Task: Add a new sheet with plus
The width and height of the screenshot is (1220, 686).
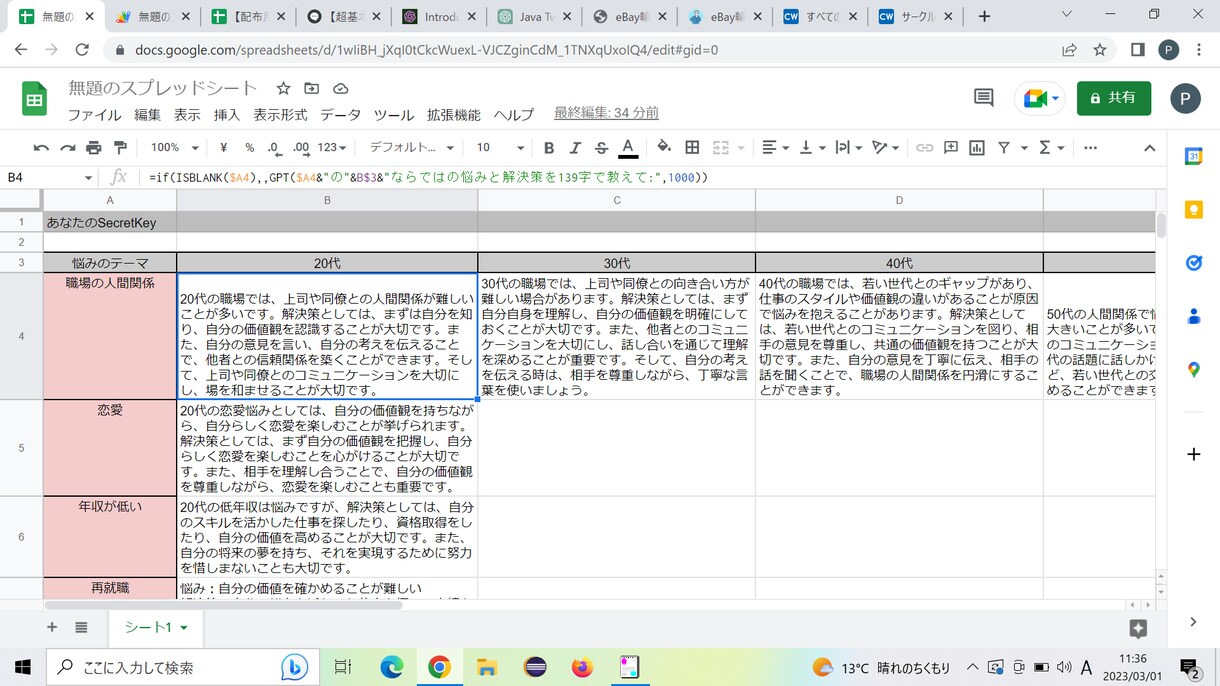Action: pos(52,627)
